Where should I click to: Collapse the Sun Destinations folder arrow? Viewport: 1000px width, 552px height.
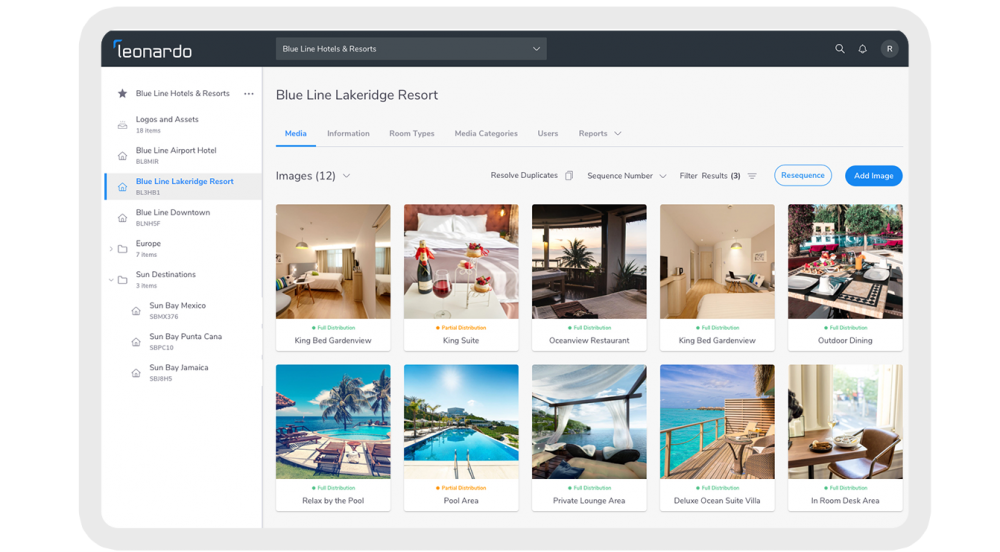point(111,280)
